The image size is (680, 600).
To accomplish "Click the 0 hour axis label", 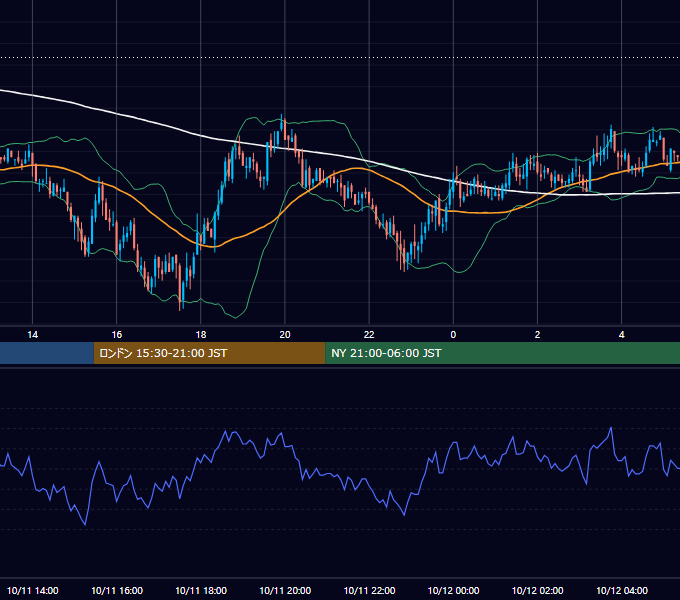I will click(453, 335).
